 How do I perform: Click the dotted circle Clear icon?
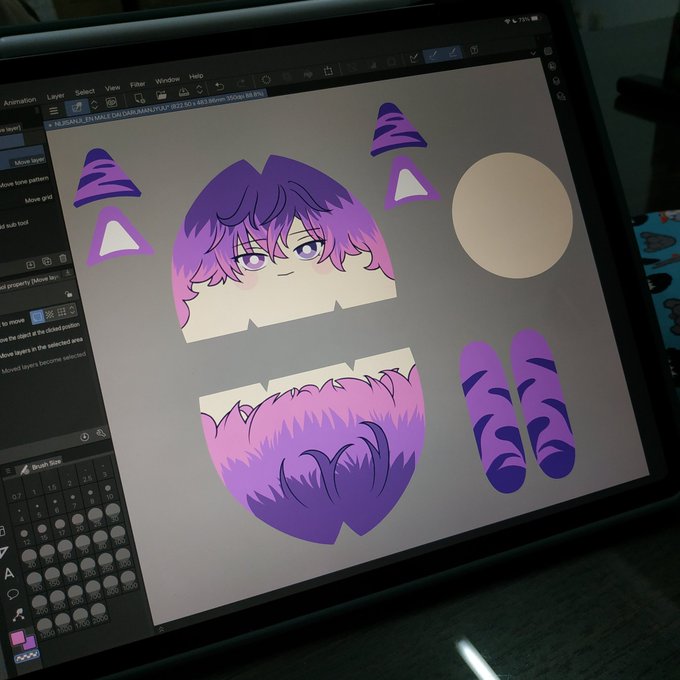(x=266, y=80)
